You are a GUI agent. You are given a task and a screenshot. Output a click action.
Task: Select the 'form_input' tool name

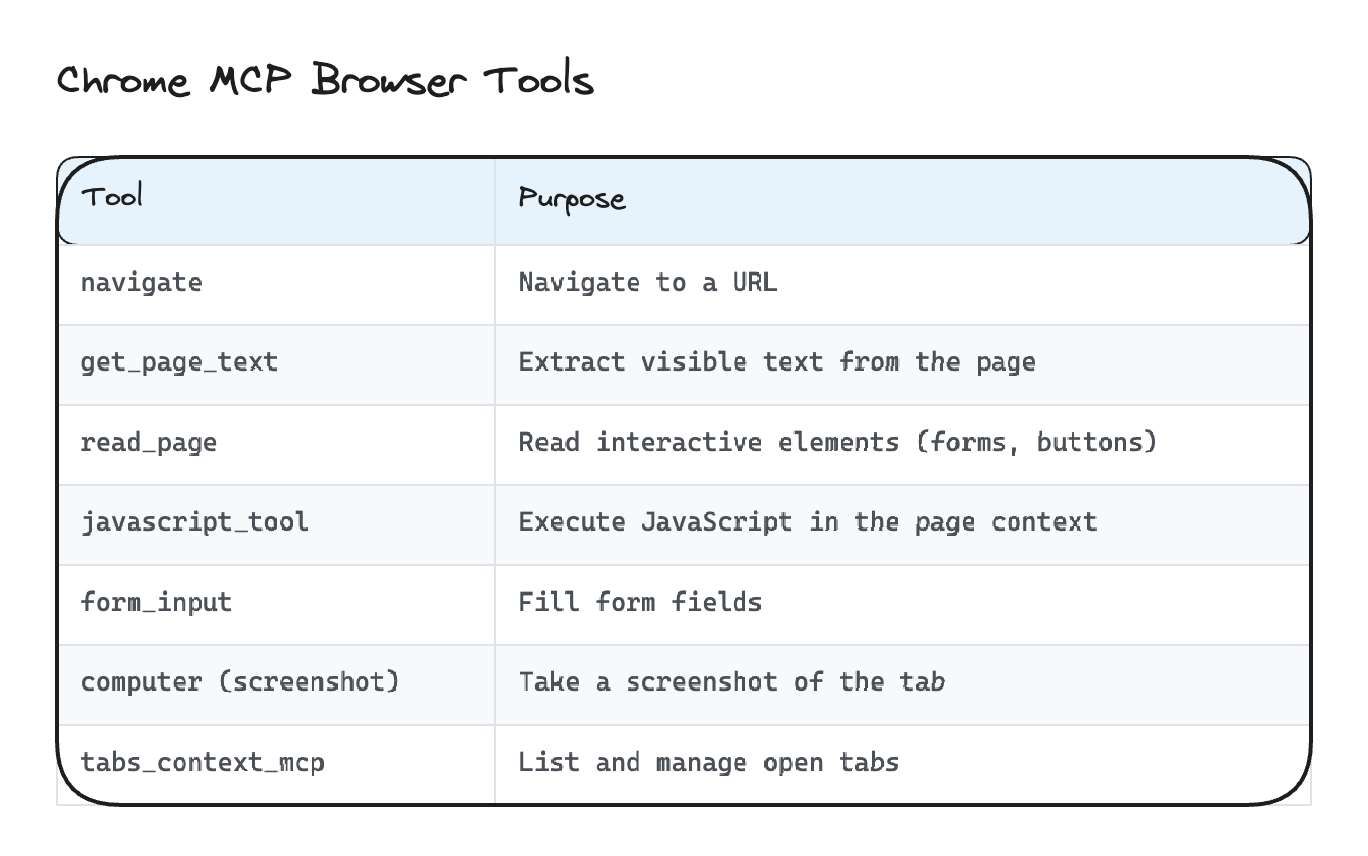coord(156,602)
